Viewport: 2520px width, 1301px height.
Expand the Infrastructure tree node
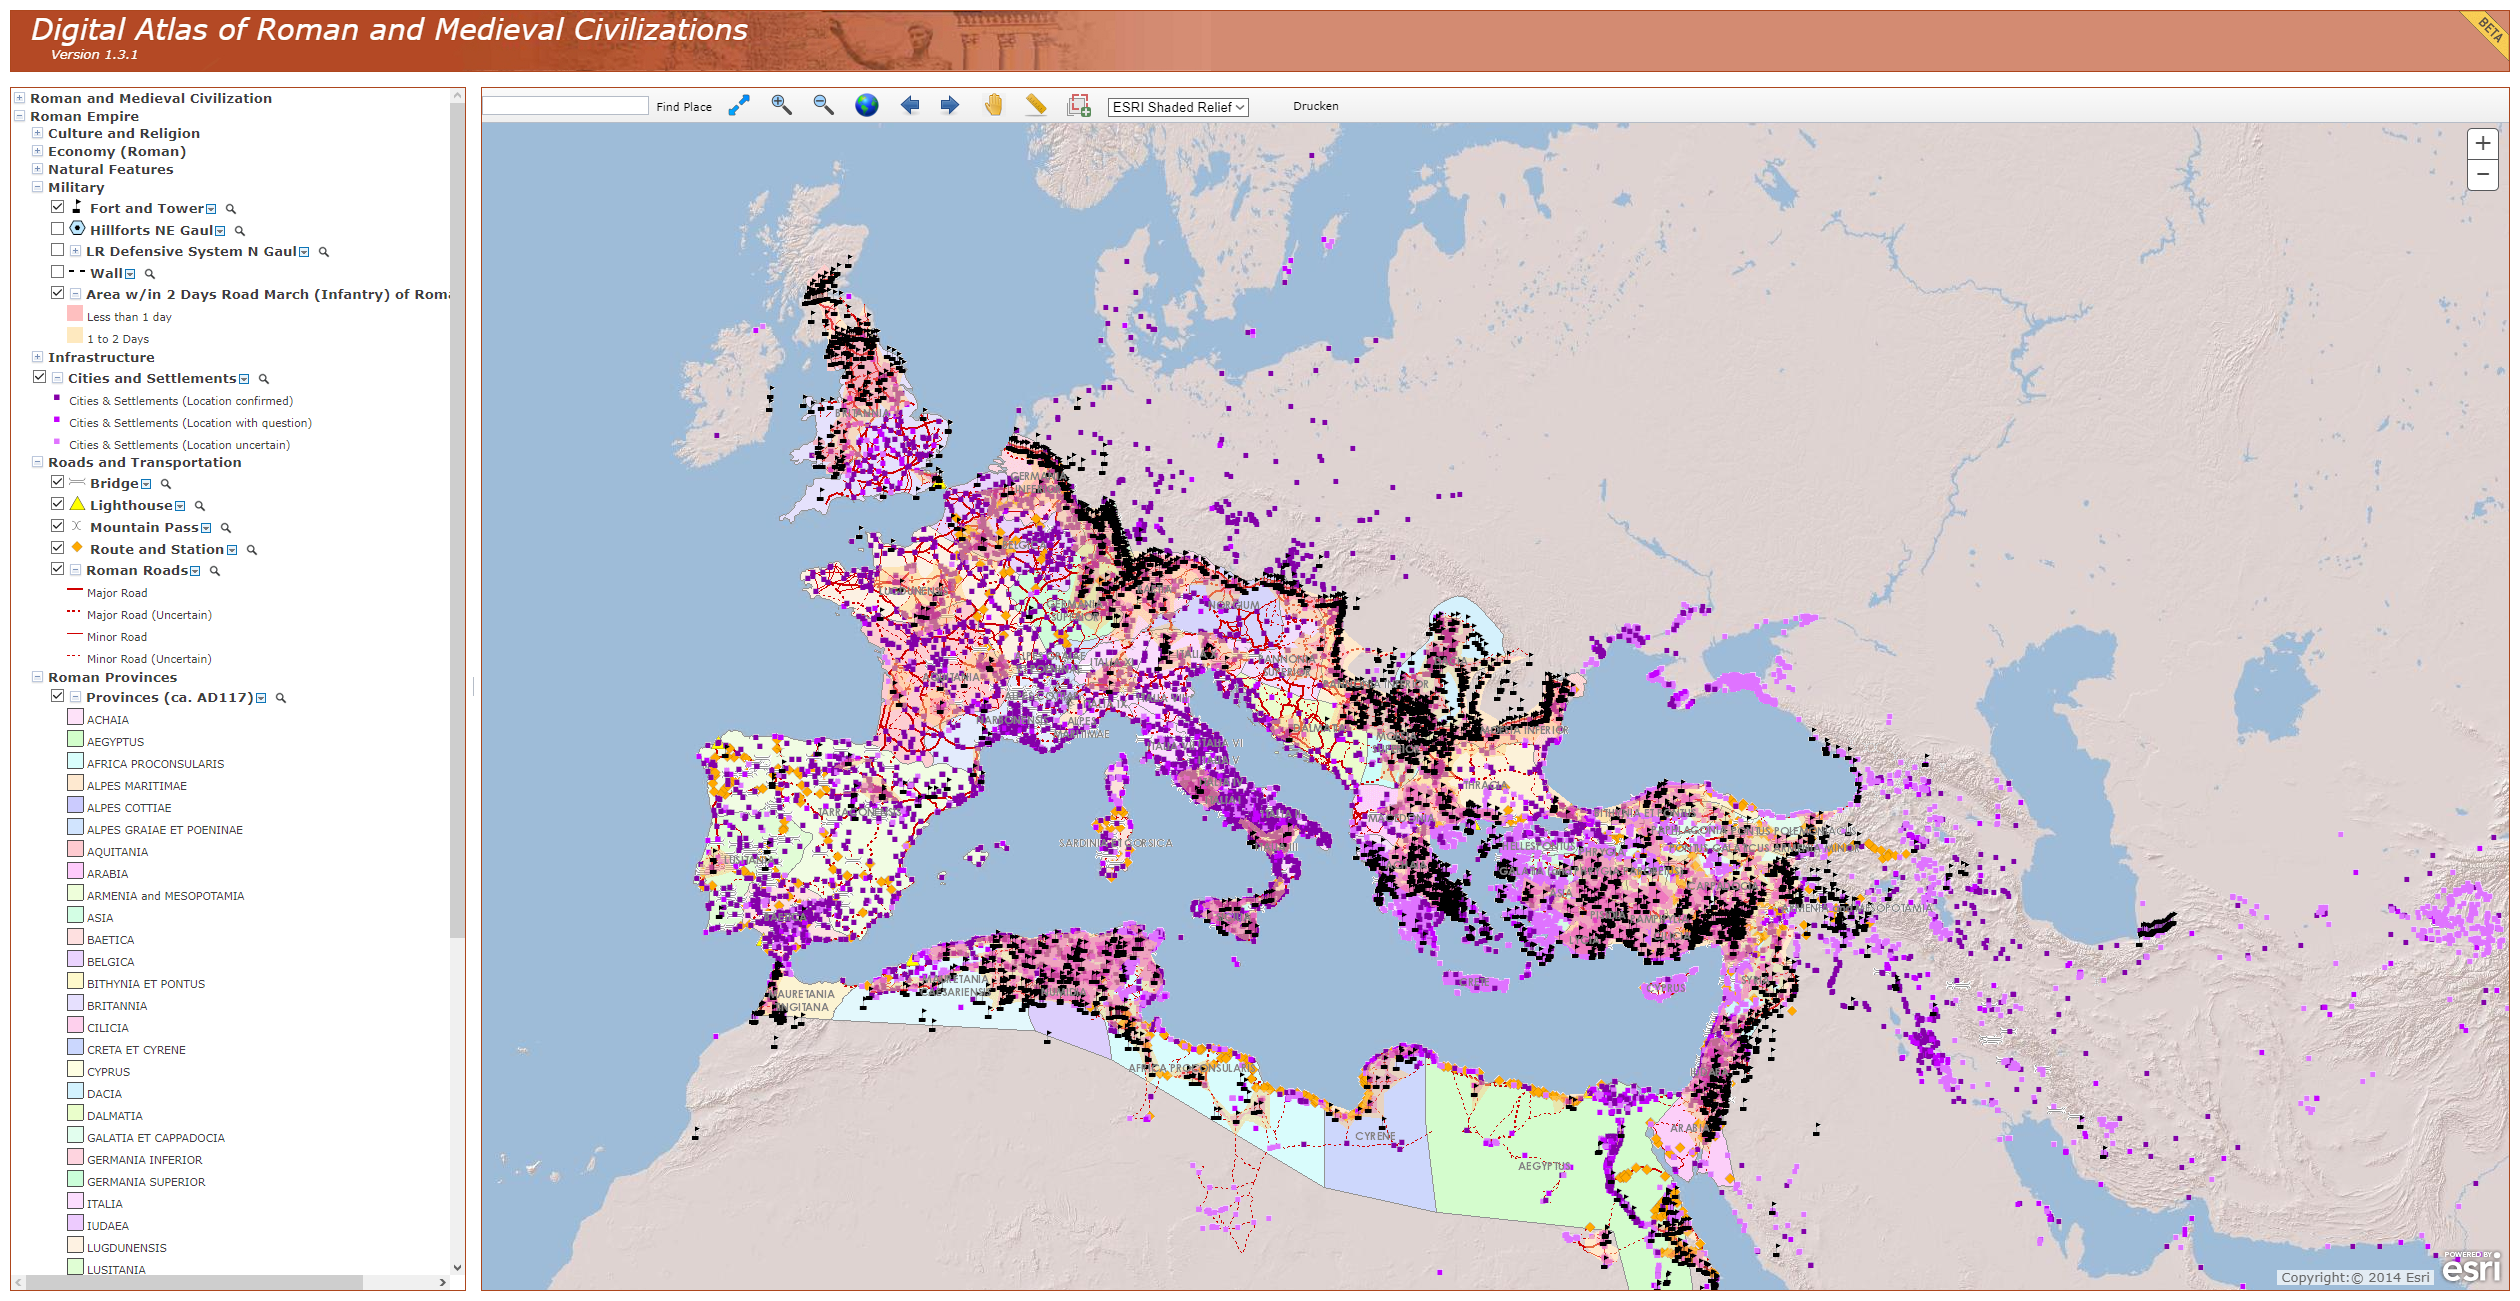pos(37,357)
